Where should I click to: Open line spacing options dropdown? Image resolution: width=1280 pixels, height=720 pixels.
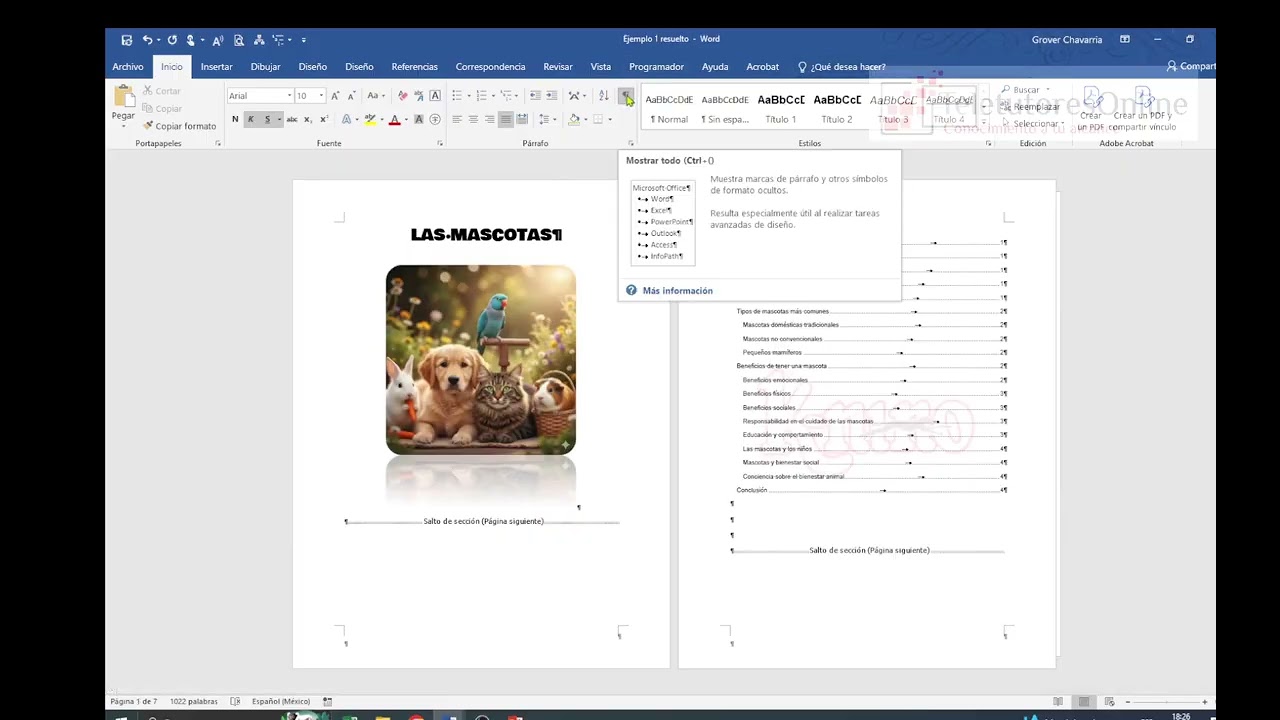click(555, 119)
